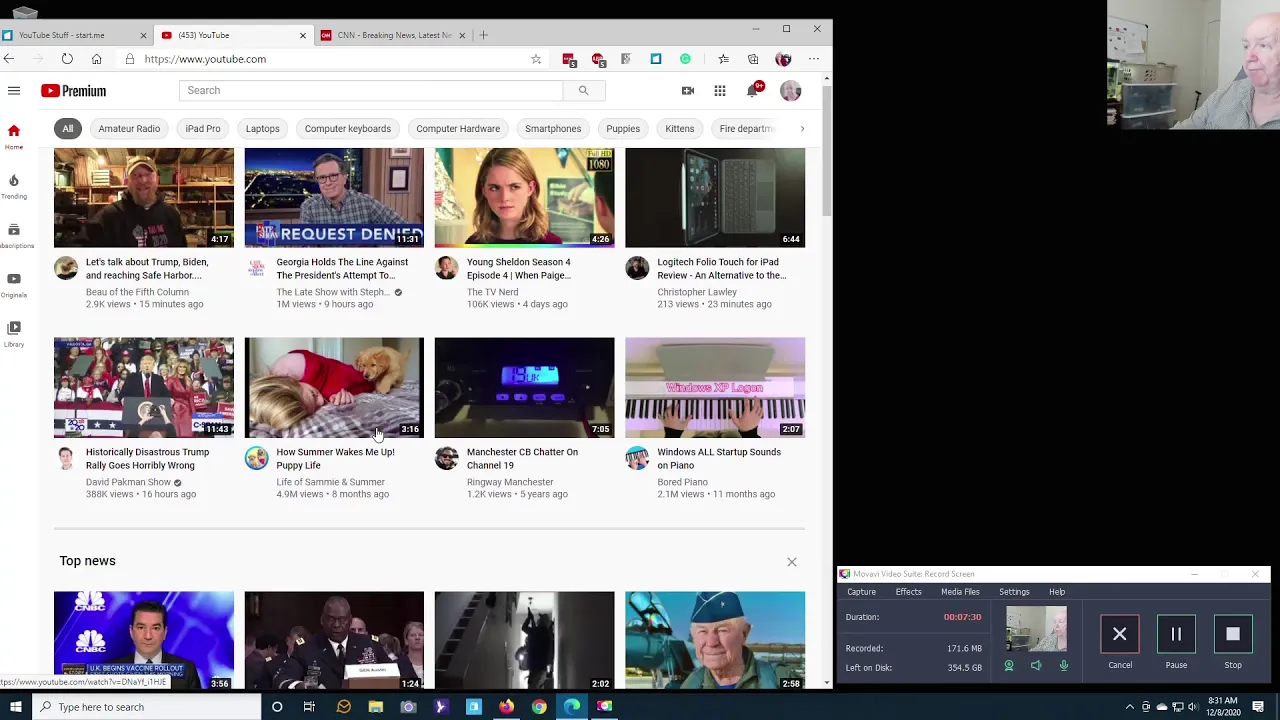Open the YouTube hamburger guide menu

click(x=14, y=91)
